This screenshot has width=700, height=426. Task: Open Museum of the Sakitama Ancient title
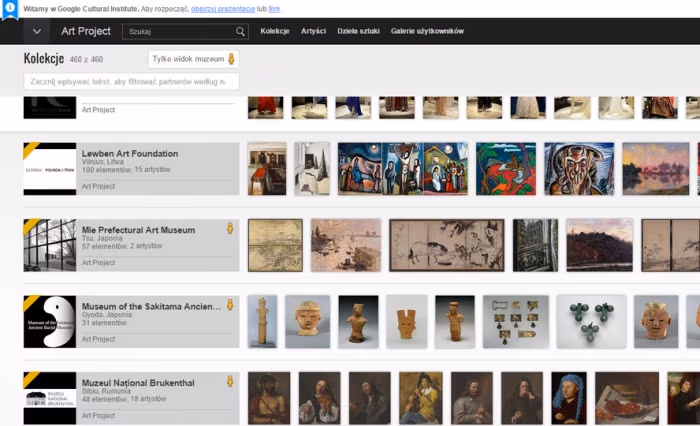151,306
